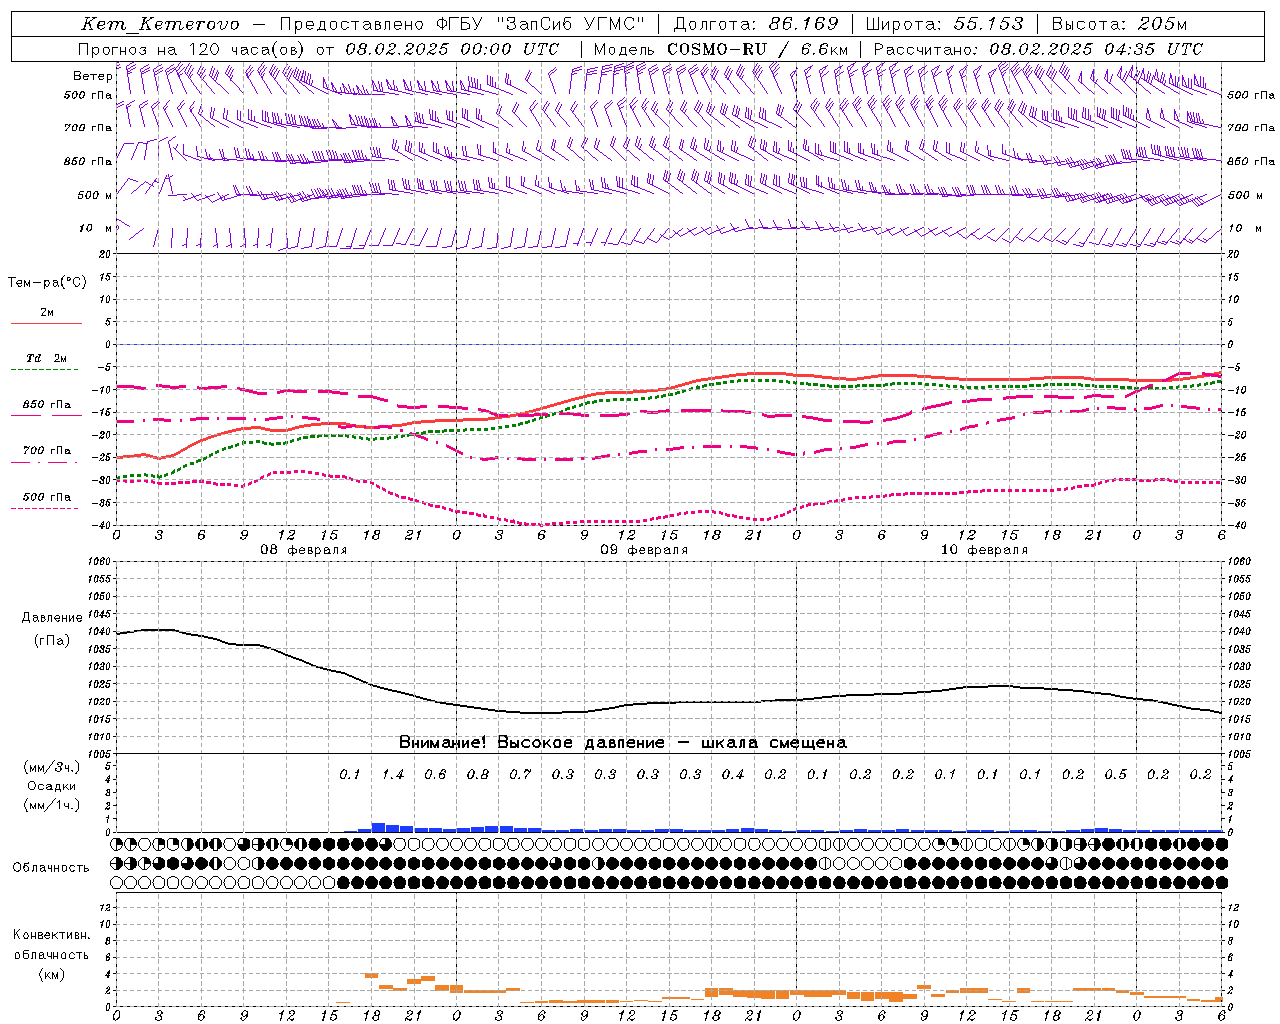Click the 500 гПа dotted temperature legend entry
The width and height of the screenshot is (1280, 1024).
[47, 502]
